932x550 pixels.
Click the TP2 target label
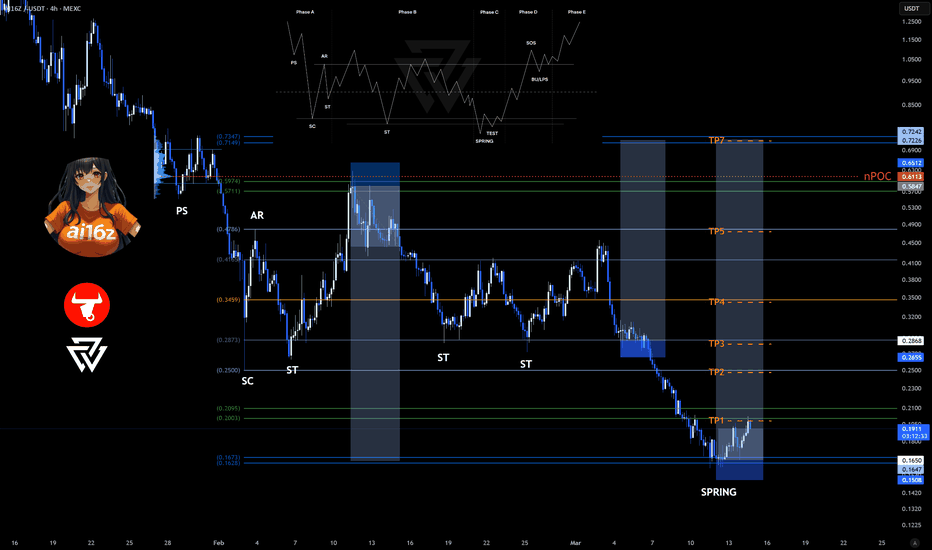point(716,372)
